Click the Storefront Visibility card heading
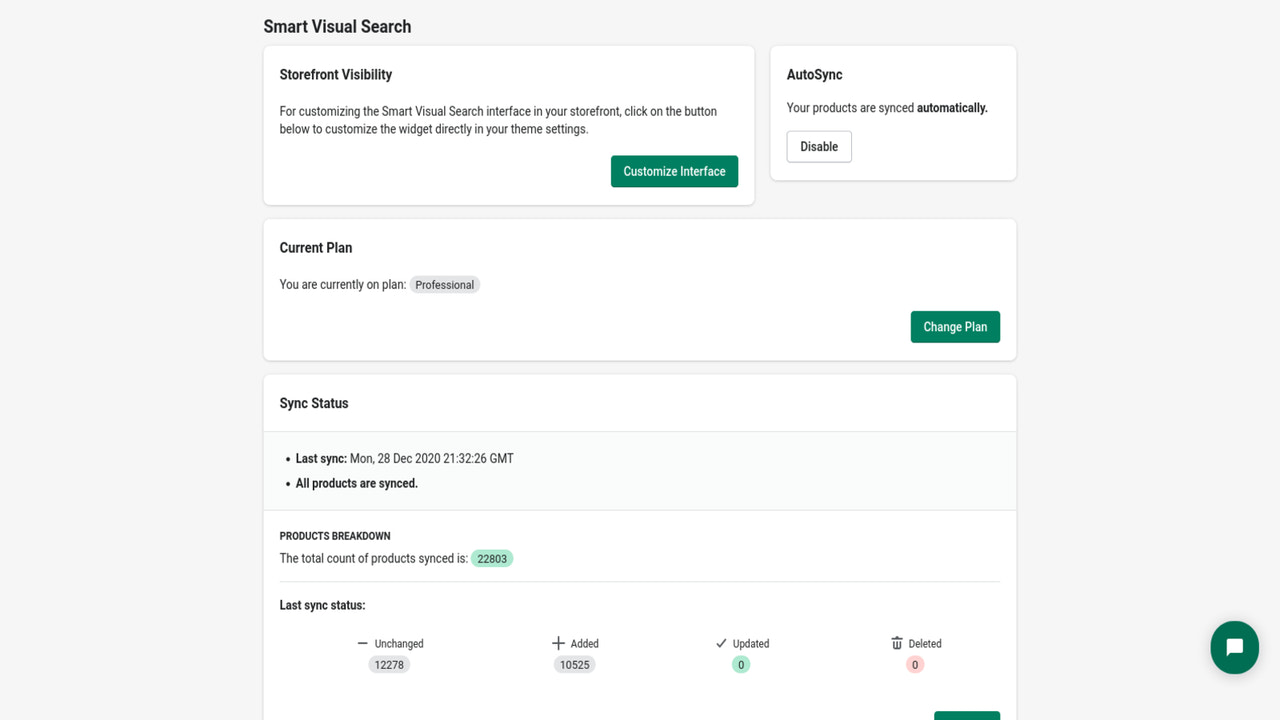The width and height of the screenshot is (1280, 720). [x=335, y=74]
